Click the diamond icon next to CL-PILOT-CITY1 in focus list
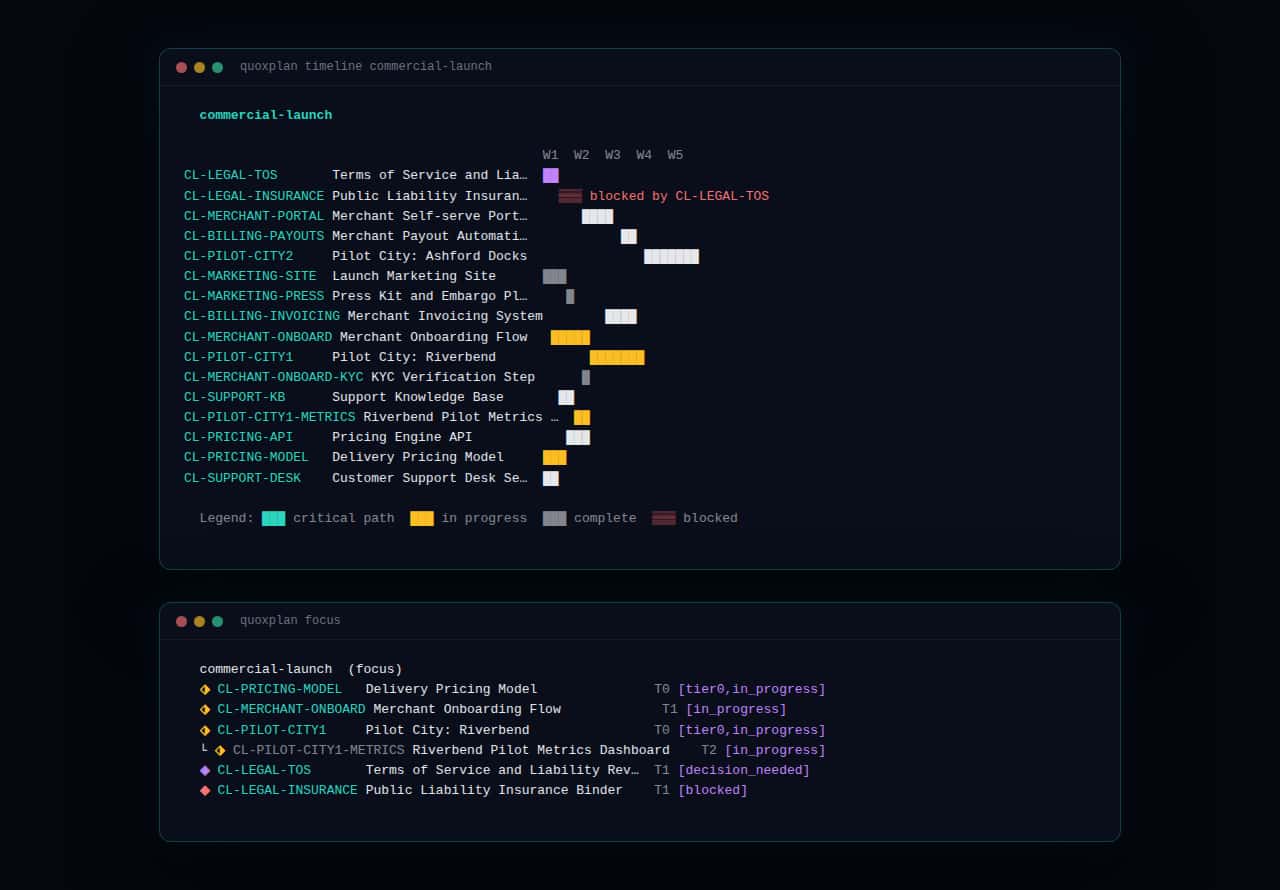This screenshot has height=890, width=1280. click(205, 730)
